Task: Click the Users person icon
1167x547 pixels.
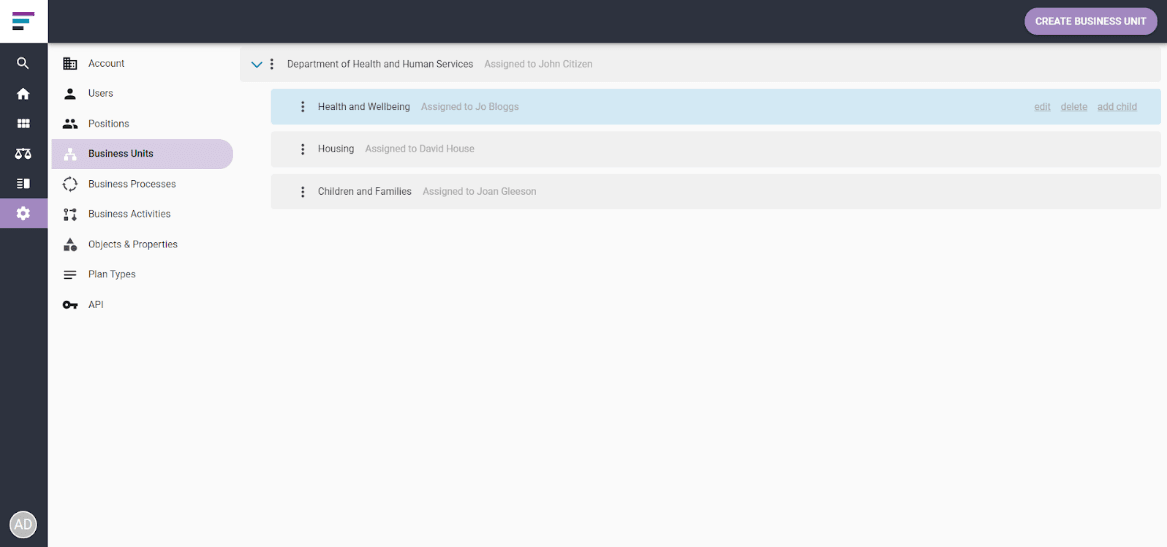Action: (x=70, y=94)
